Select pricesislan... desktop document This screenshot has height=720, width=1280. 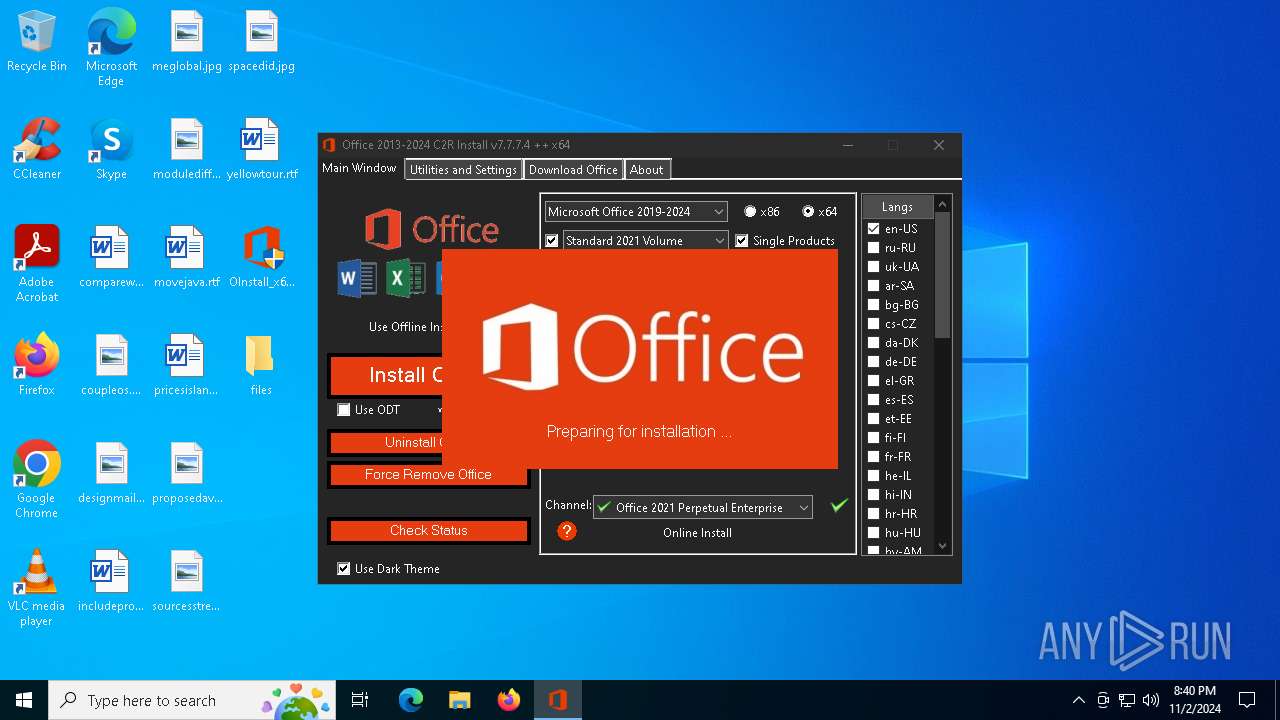(187, 365)
